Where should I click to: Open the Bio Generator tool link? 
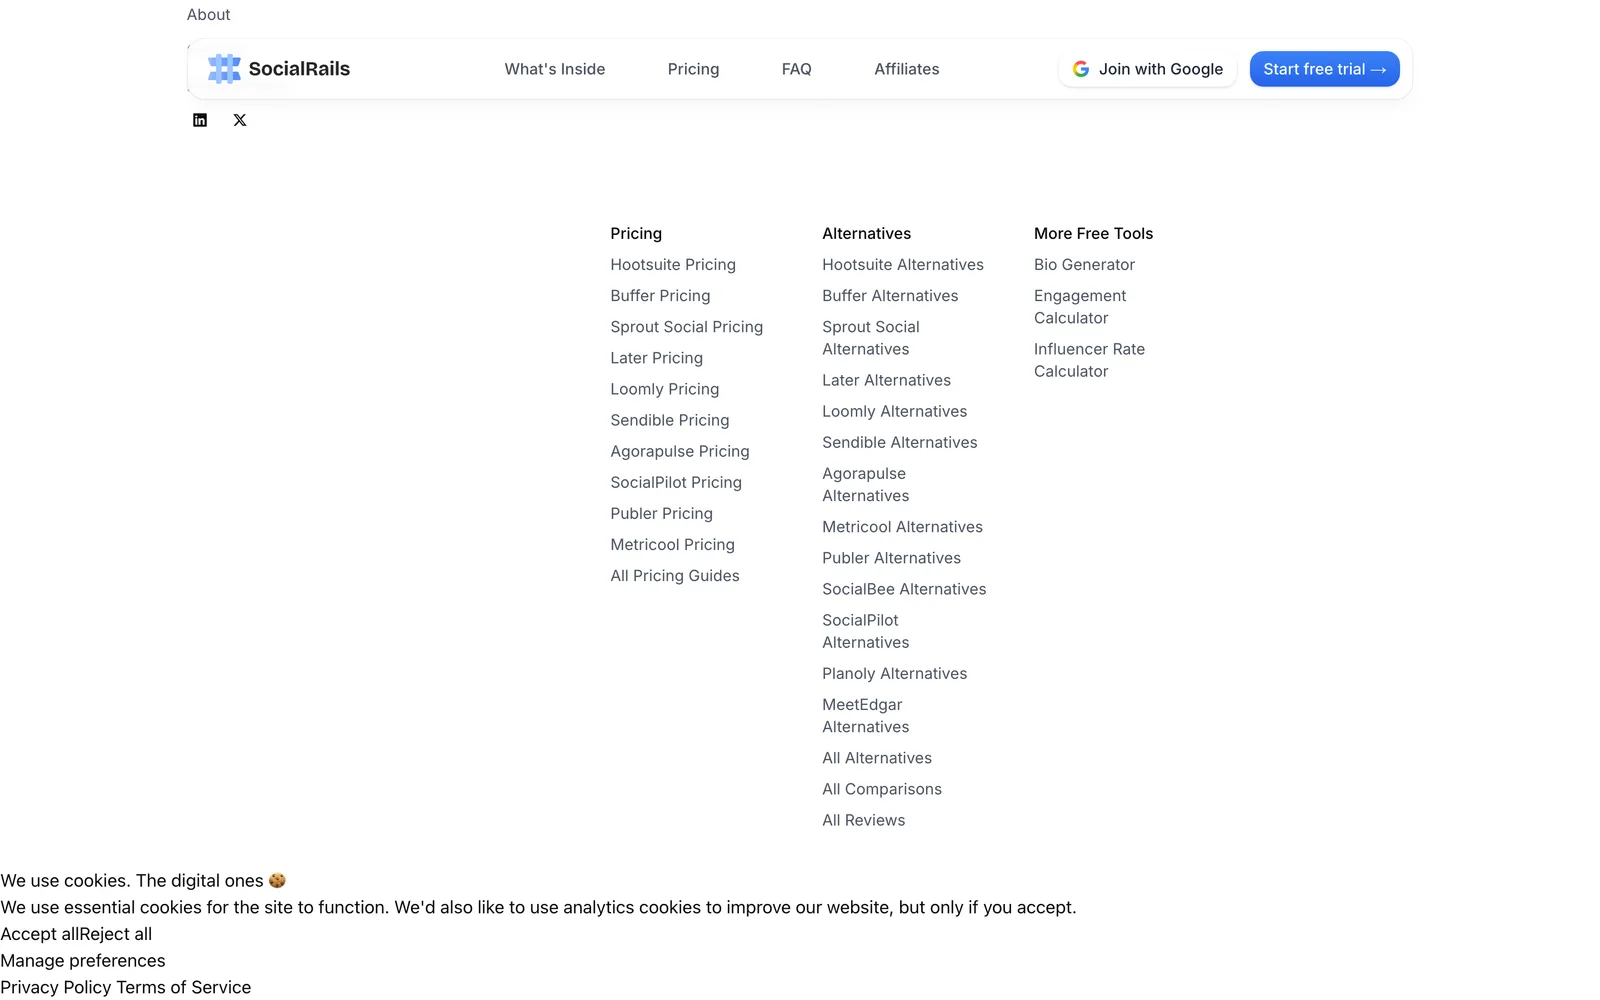coord(1085,265)
